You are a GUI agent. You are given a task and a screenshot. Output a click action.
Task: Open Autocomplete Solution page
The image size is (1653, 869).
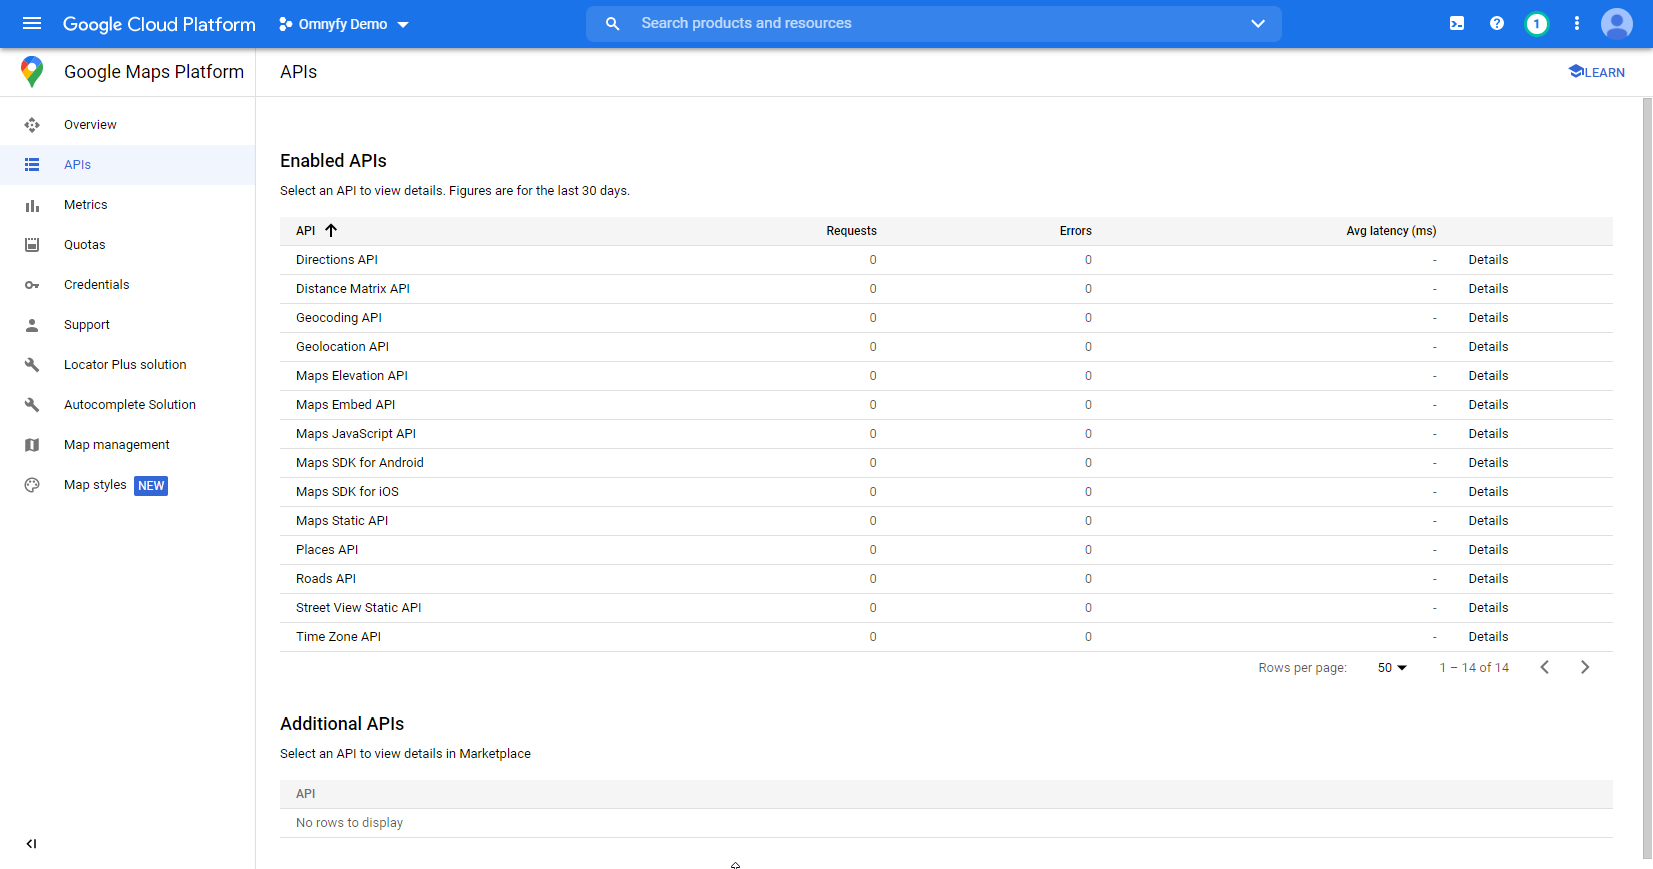tap(130, 405)
